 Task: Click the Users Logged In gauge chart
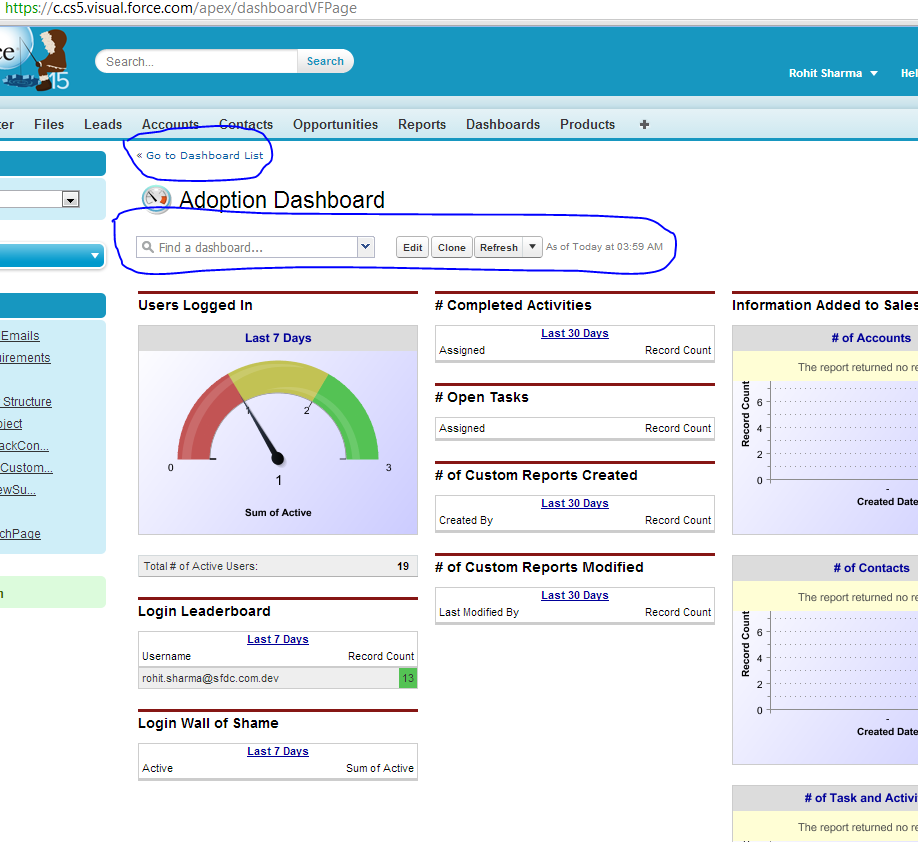click(278, 432)
